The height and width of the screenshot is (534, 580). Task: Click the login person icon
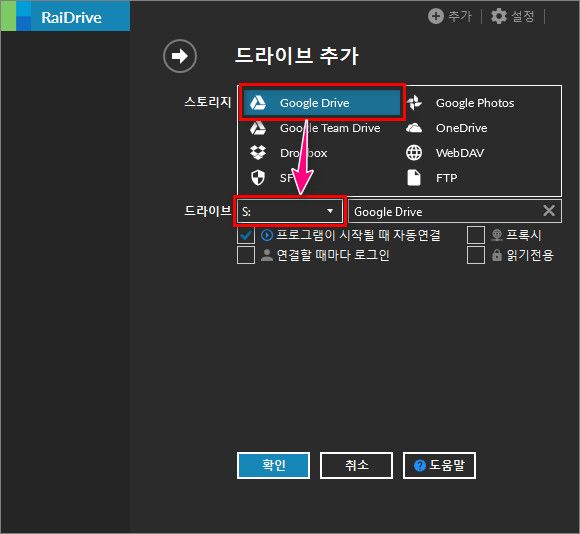click(x=267, y=255)
